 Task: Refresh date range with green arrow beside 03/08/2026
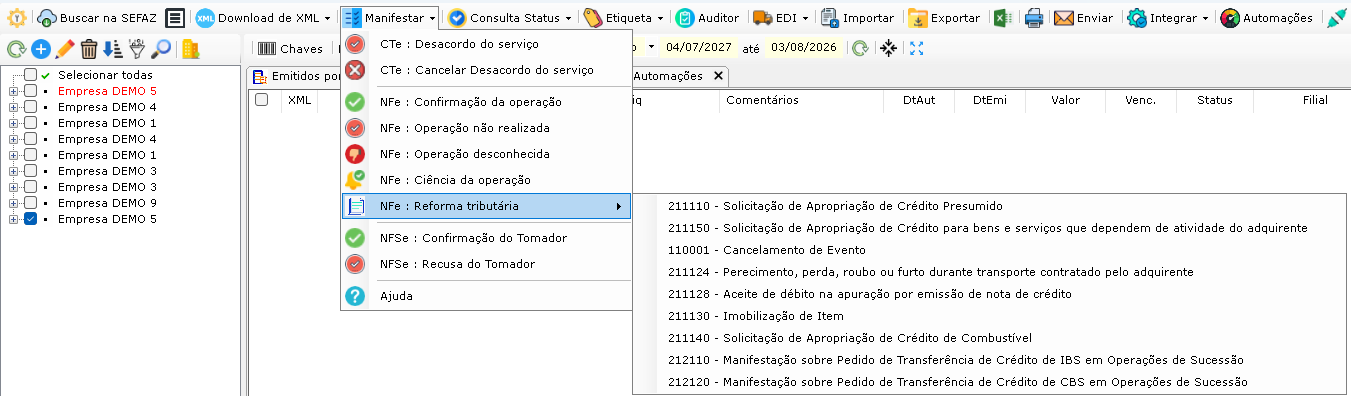860,48
